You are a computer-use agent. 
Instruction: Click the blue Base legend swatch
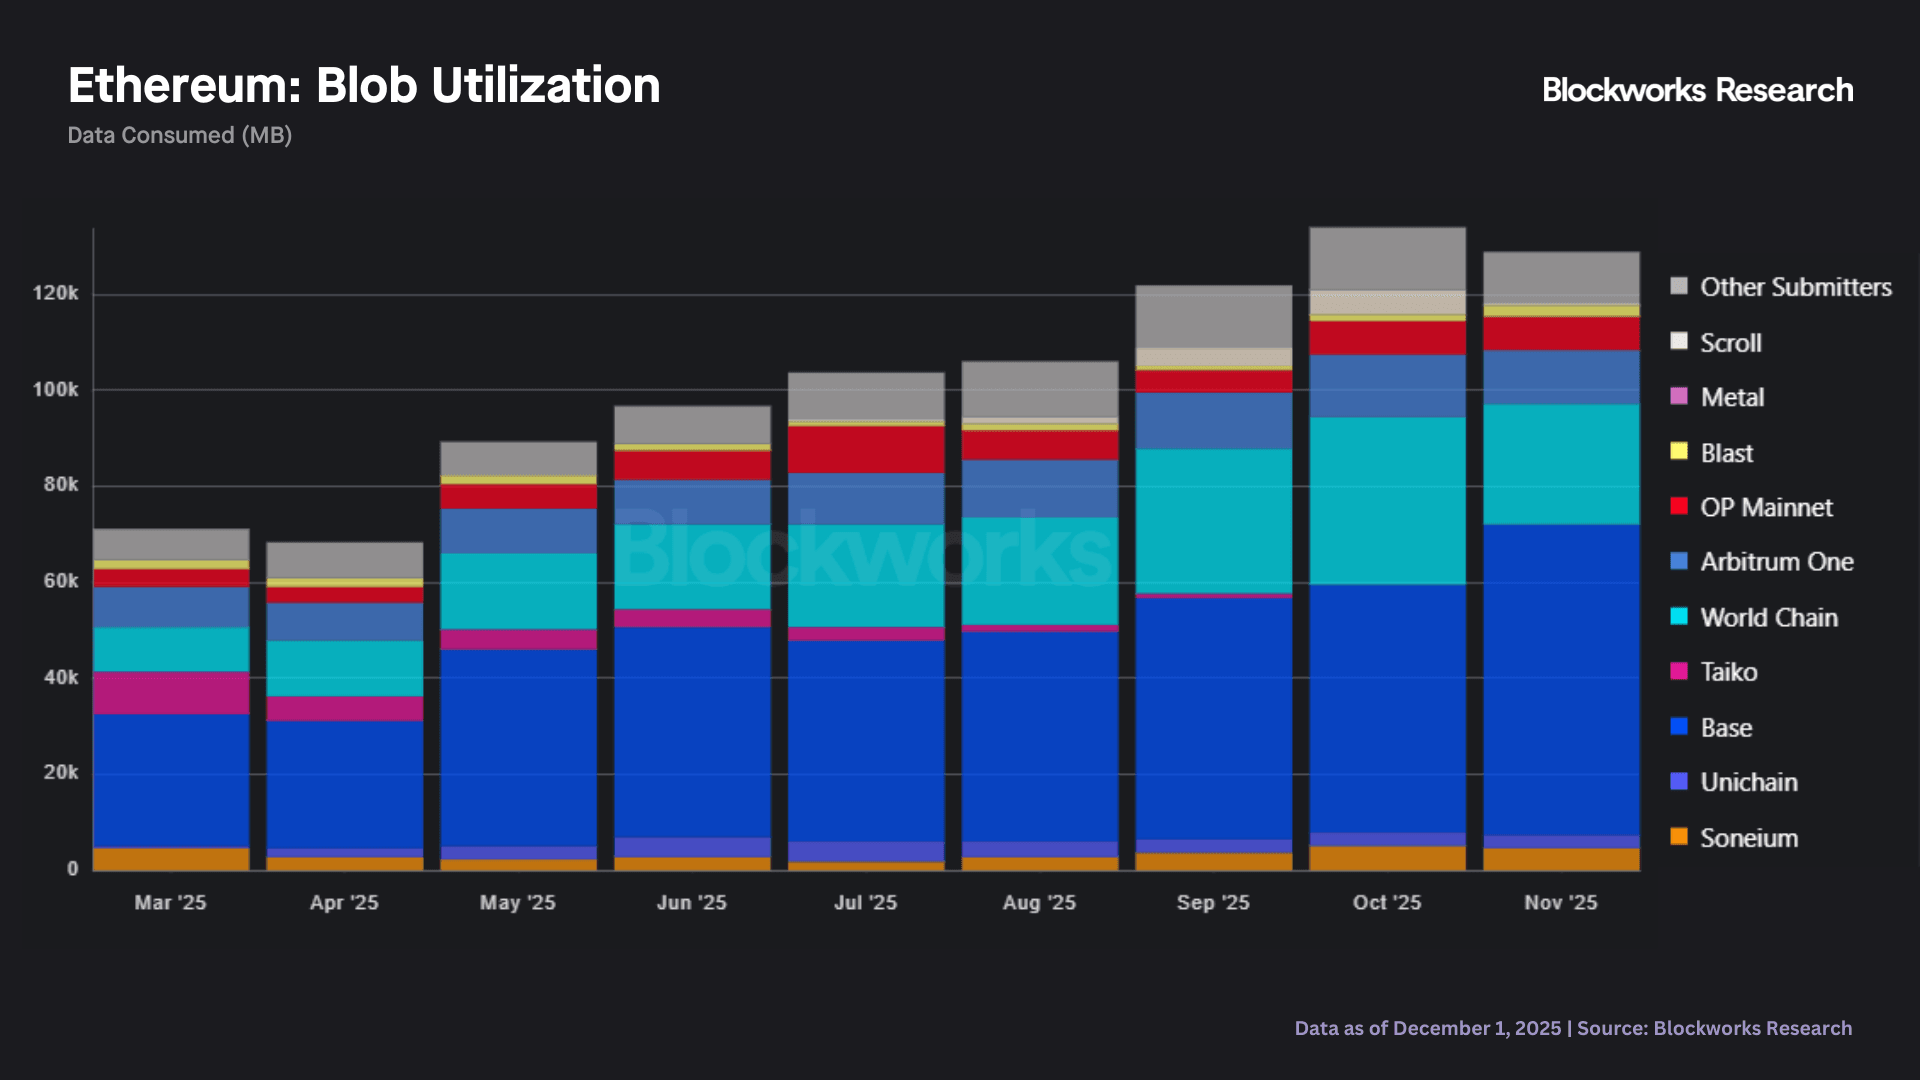click(x=1679, y=727)
